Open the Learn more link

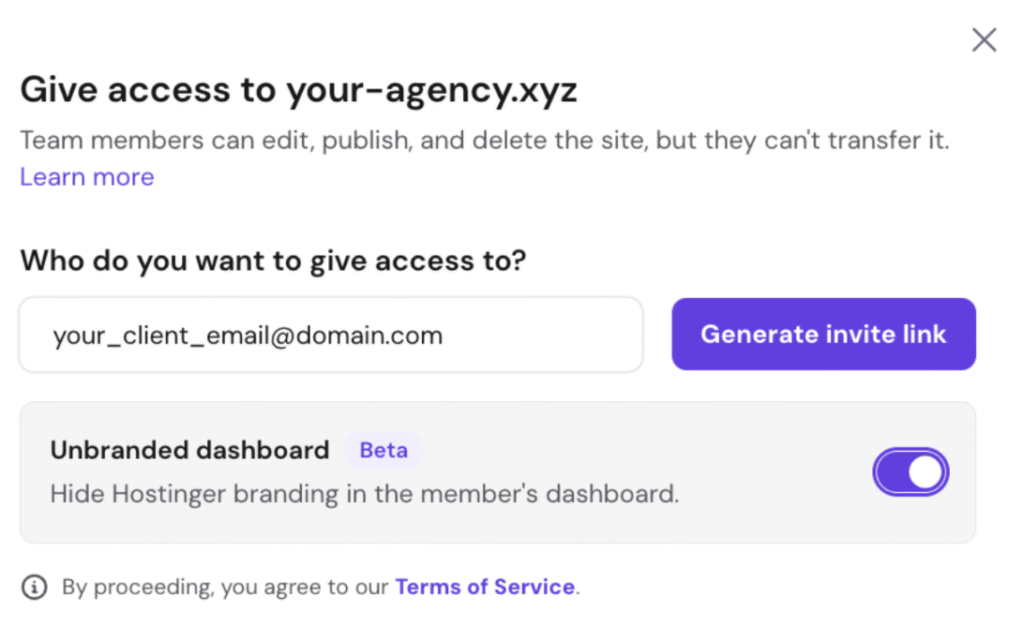tap(87, 177)
